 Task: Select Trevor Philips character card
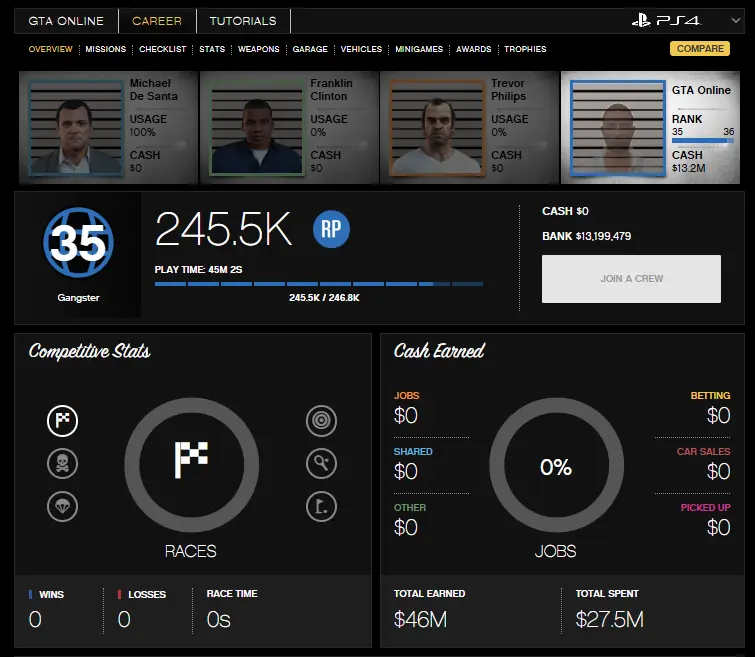tap(469, 127)
